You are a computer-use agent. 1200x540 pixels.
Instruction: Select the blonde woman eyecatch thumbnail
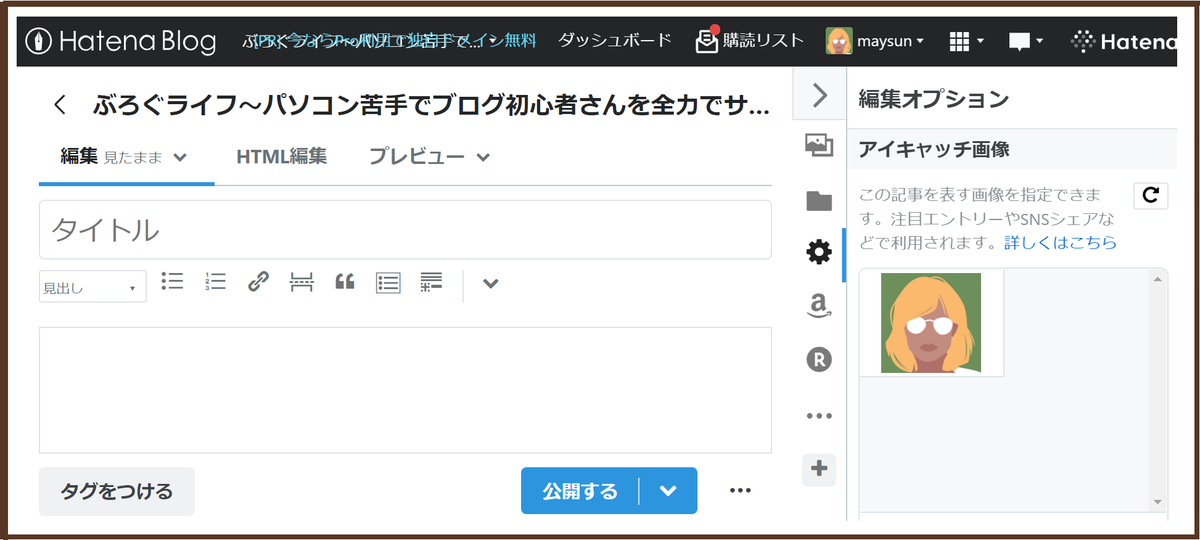pos(931,323)
